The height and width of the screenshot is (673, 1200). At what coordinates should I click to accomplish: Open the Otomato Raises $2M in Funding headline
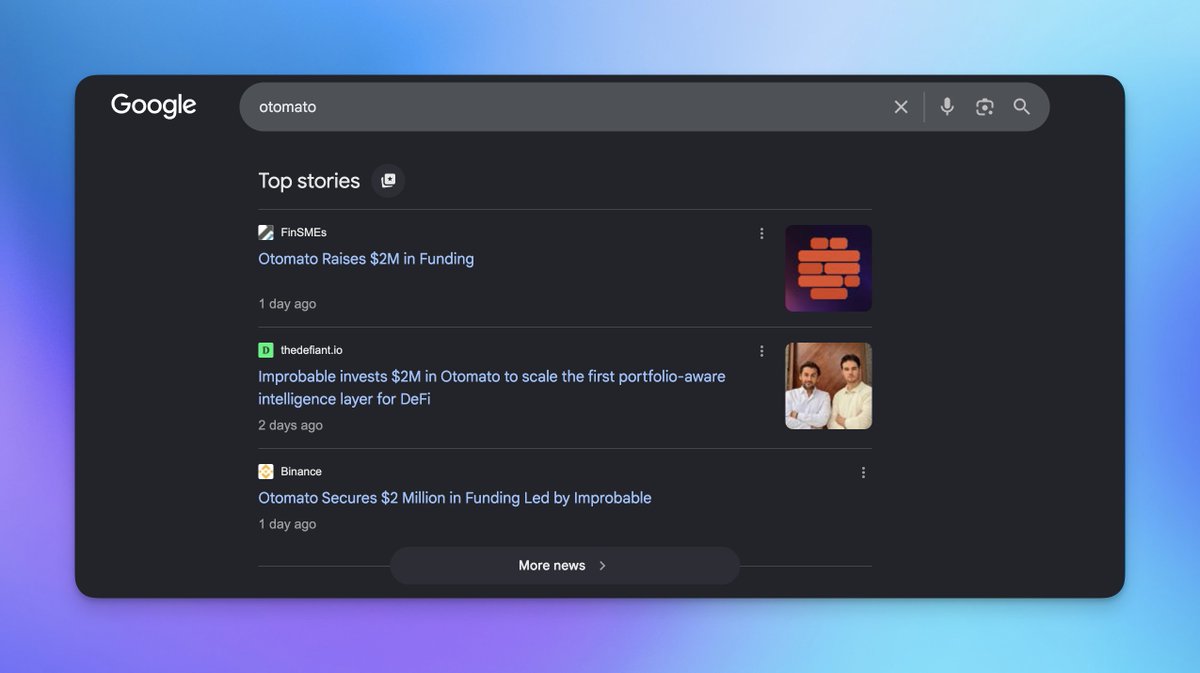tap(366, 259)
